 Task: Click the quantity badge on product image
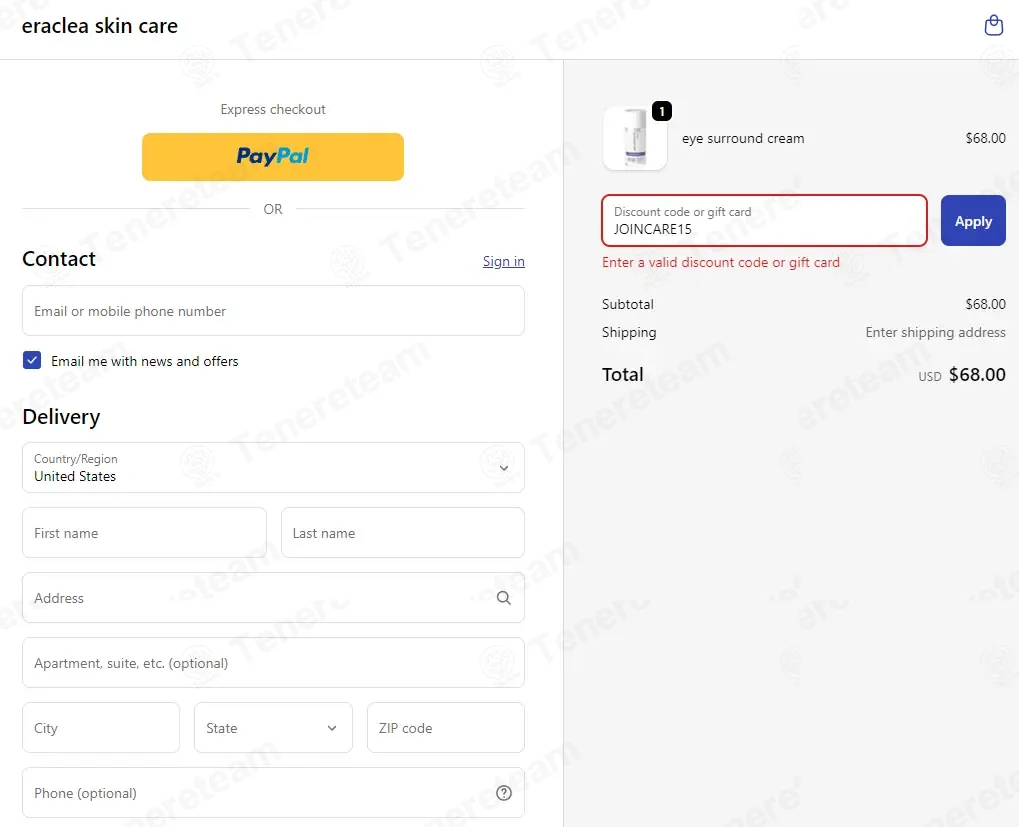pyautogui.click(x=662, y=111)
